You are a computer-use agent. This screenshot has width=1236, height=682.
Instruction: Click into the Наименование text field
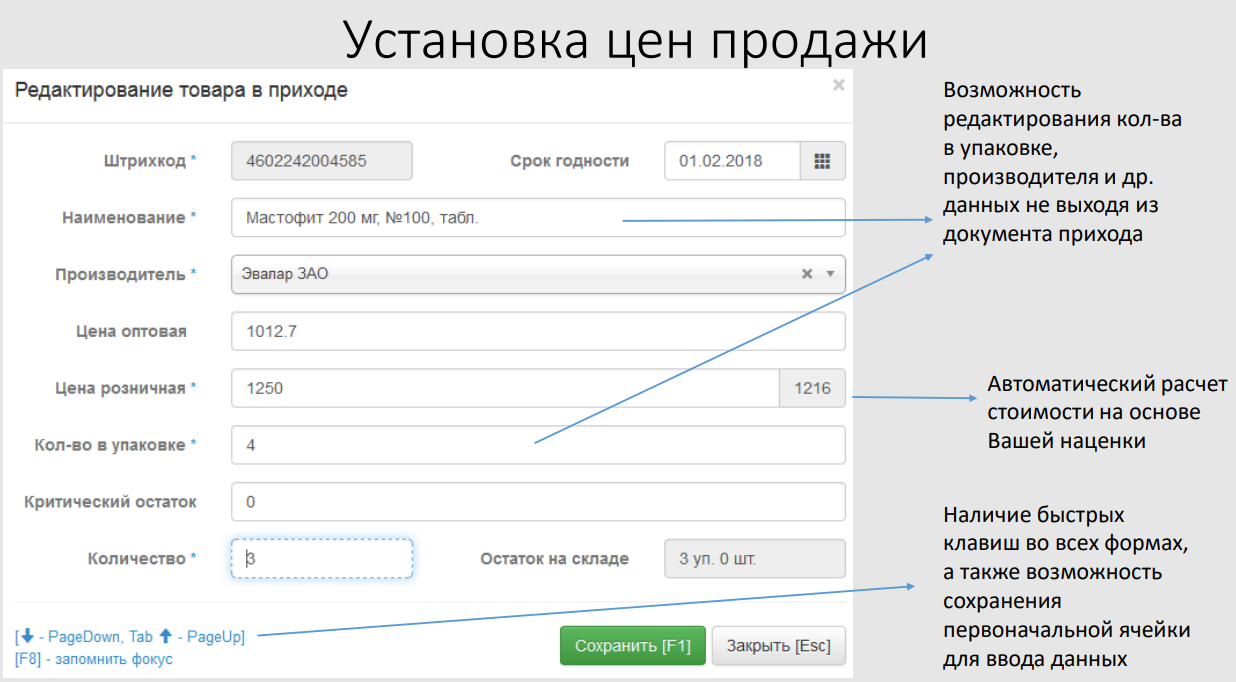(537, 217)
